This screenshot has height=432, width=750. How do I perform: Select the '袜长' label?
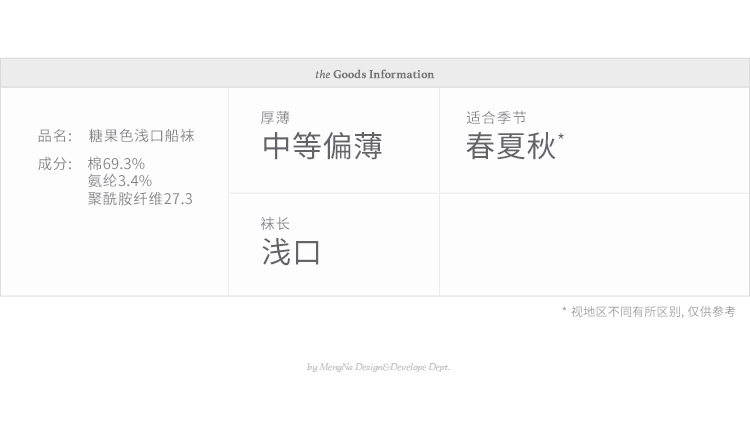tap(275, 223)
